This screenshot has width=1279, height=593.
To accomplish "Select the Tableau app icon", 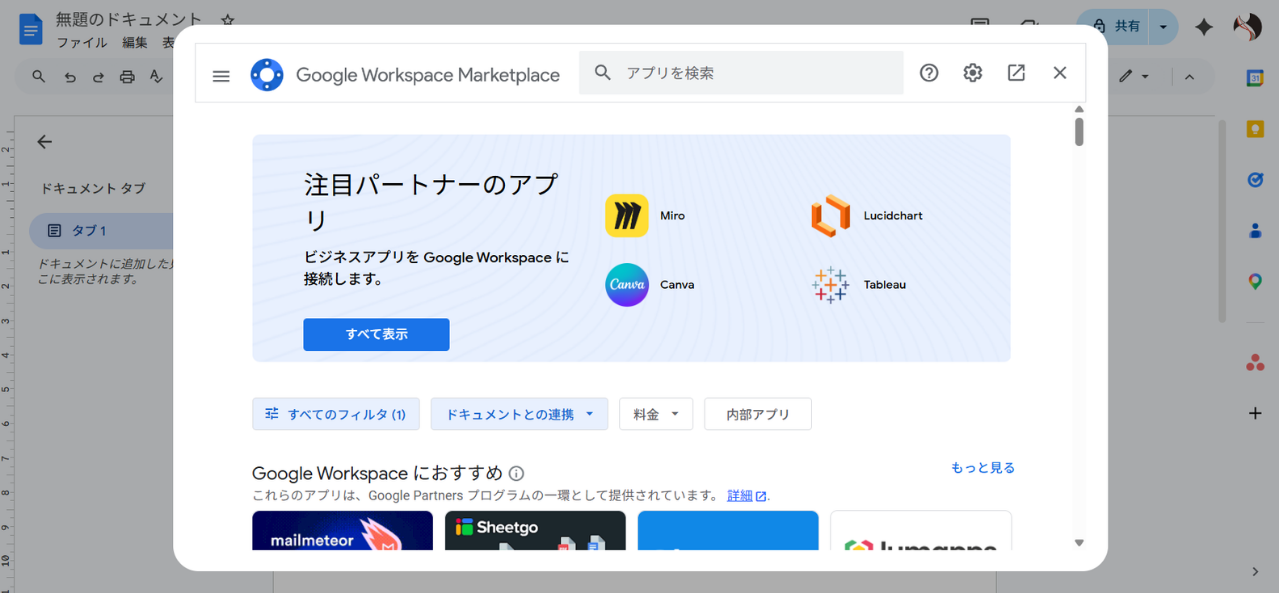I will coord(829,285).
